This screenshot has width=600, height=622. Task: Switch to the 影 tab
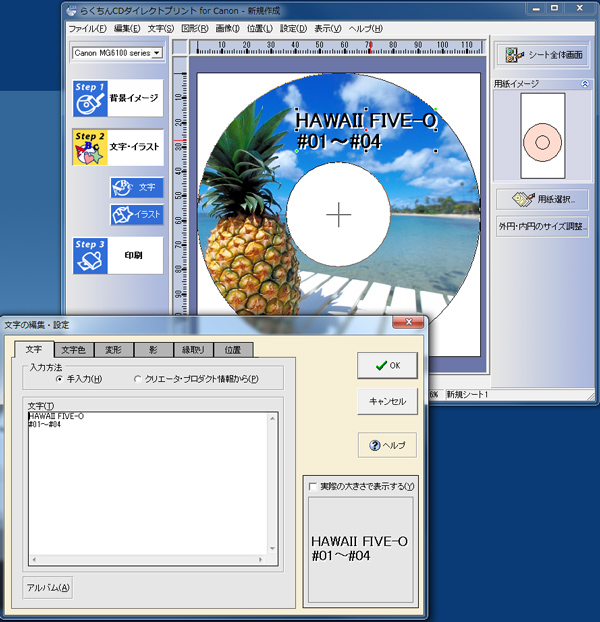153,350
